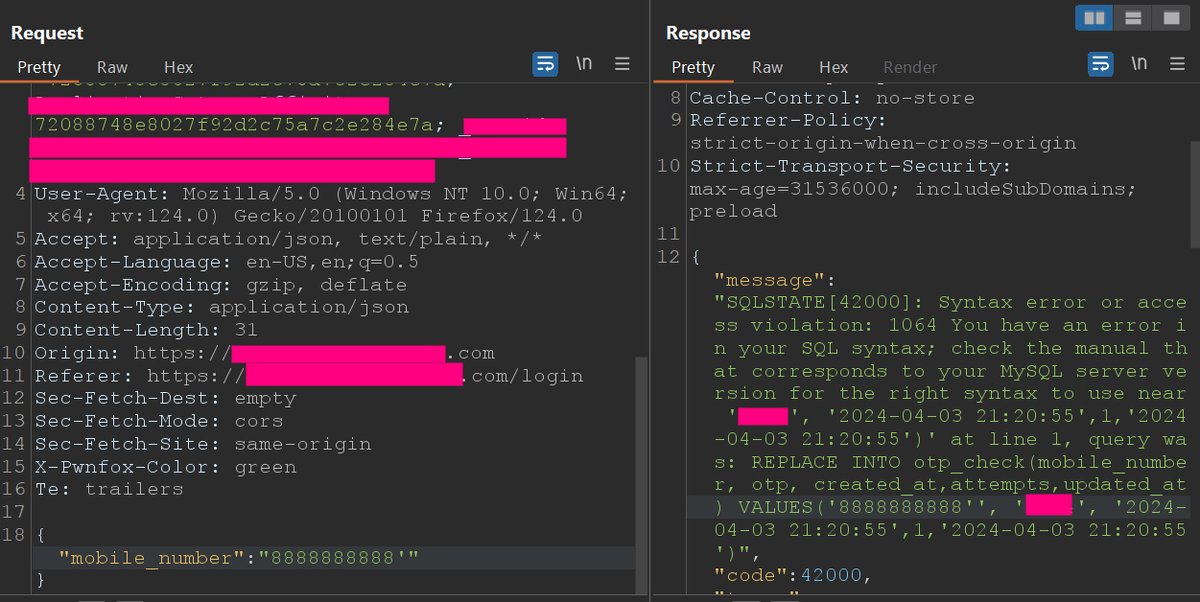Click line number 10 in the Response gutter
Screen dimensions: 1200x602
[667, 165]
